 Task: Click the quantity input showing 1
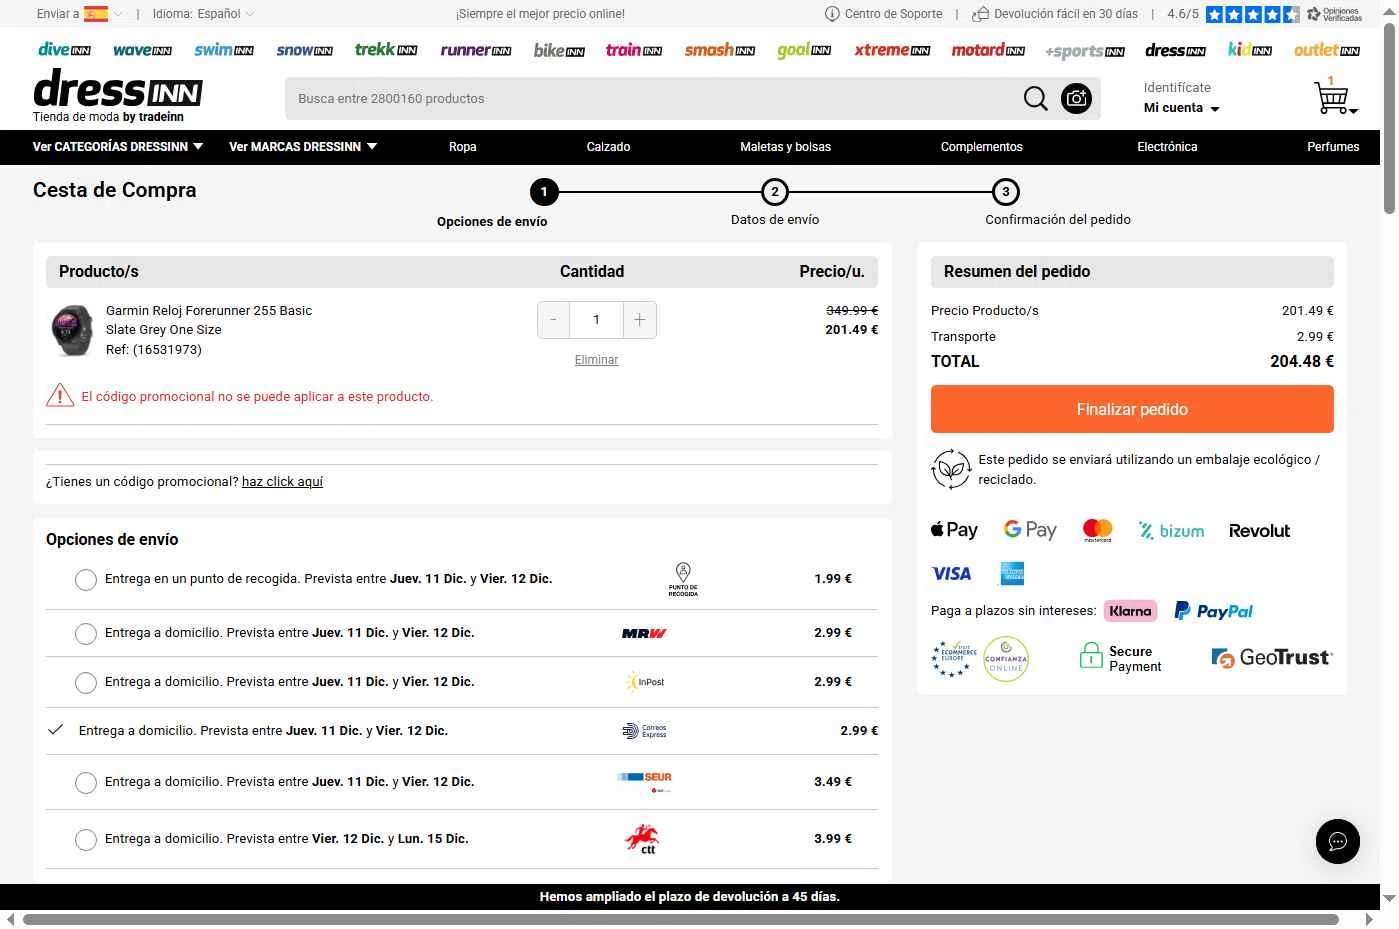point(596,320)
